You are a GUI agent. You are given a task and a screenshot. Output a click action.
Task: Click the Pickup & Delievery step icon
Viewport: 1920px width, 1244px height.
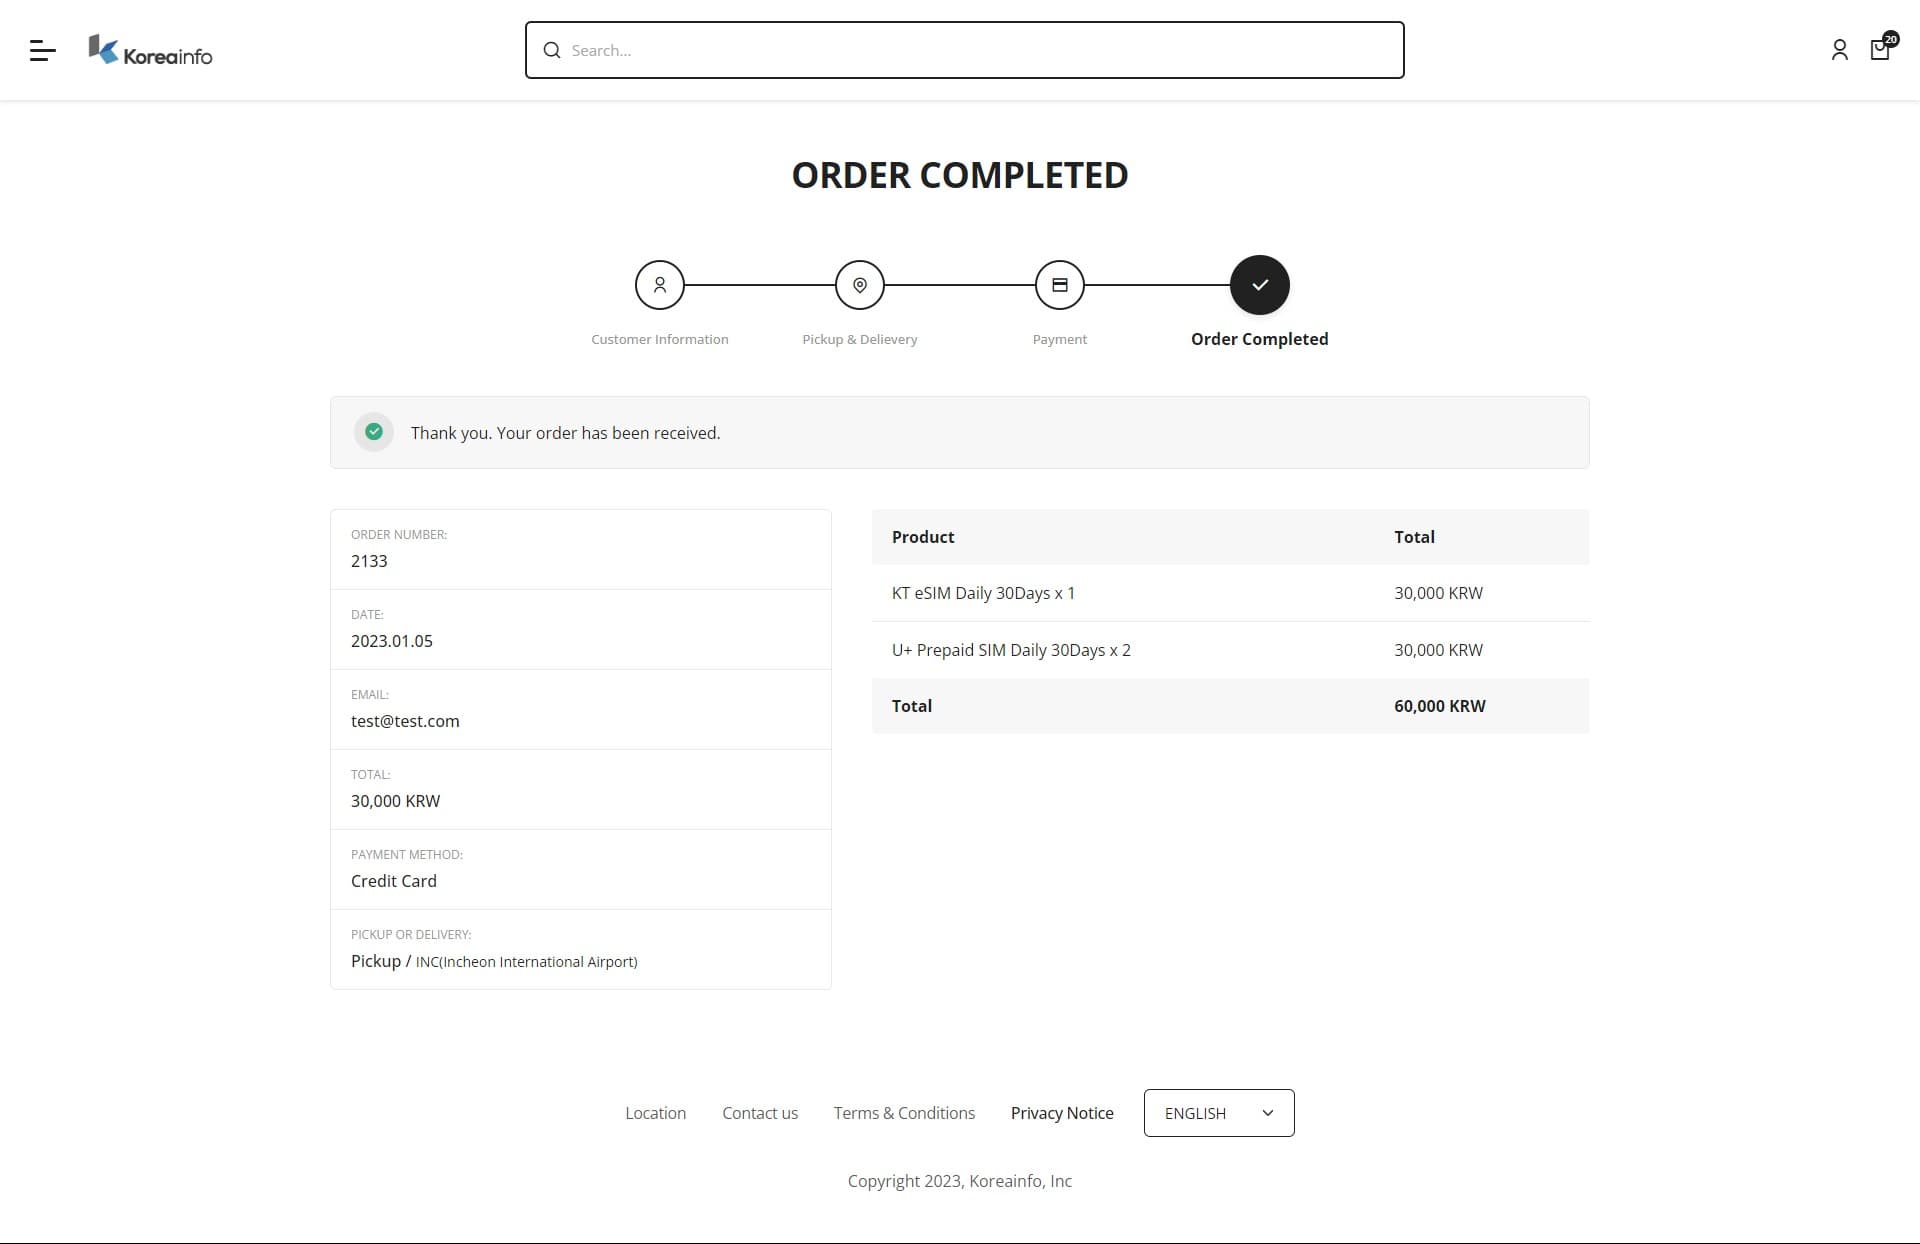click(x=860, y=285)
